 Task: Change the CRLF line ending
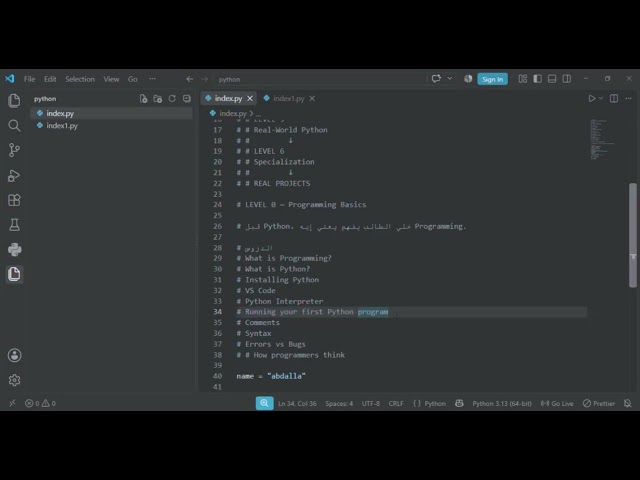pos(396,403)
